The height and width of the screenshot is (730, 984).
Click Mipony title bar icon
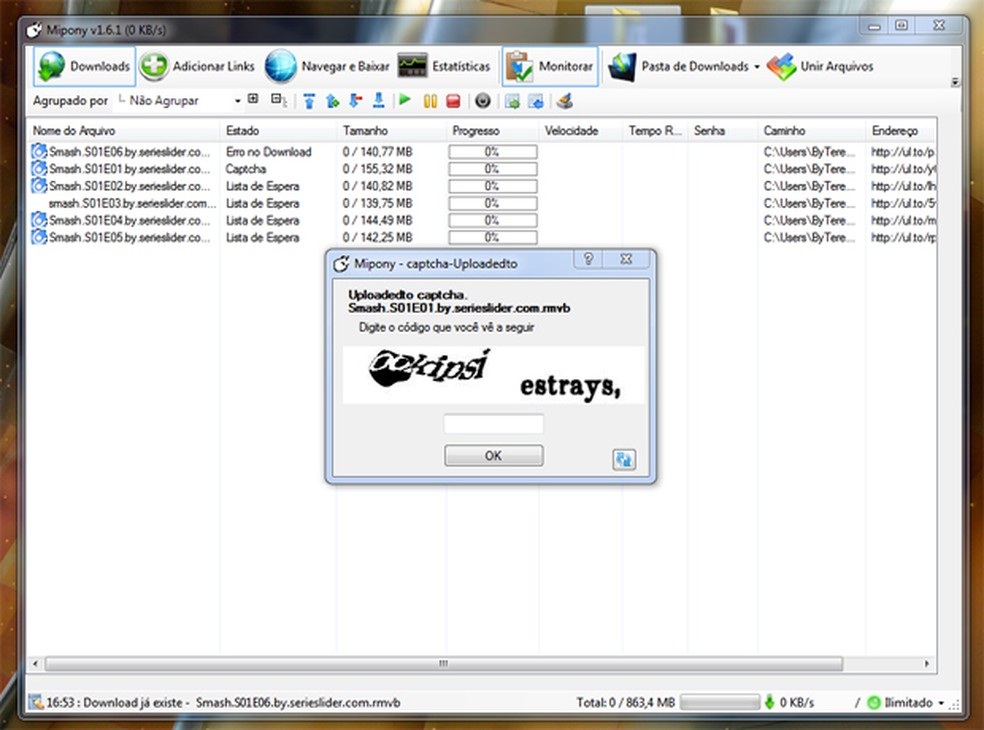click(34, 30)
